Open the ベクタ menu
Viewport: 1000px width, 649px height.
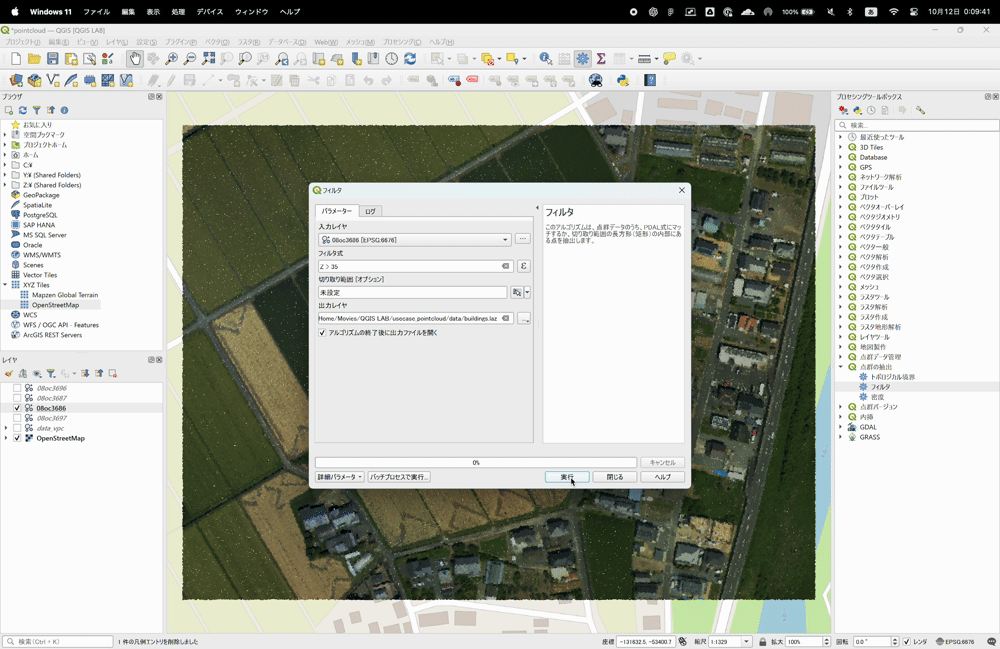click(217, 42)
